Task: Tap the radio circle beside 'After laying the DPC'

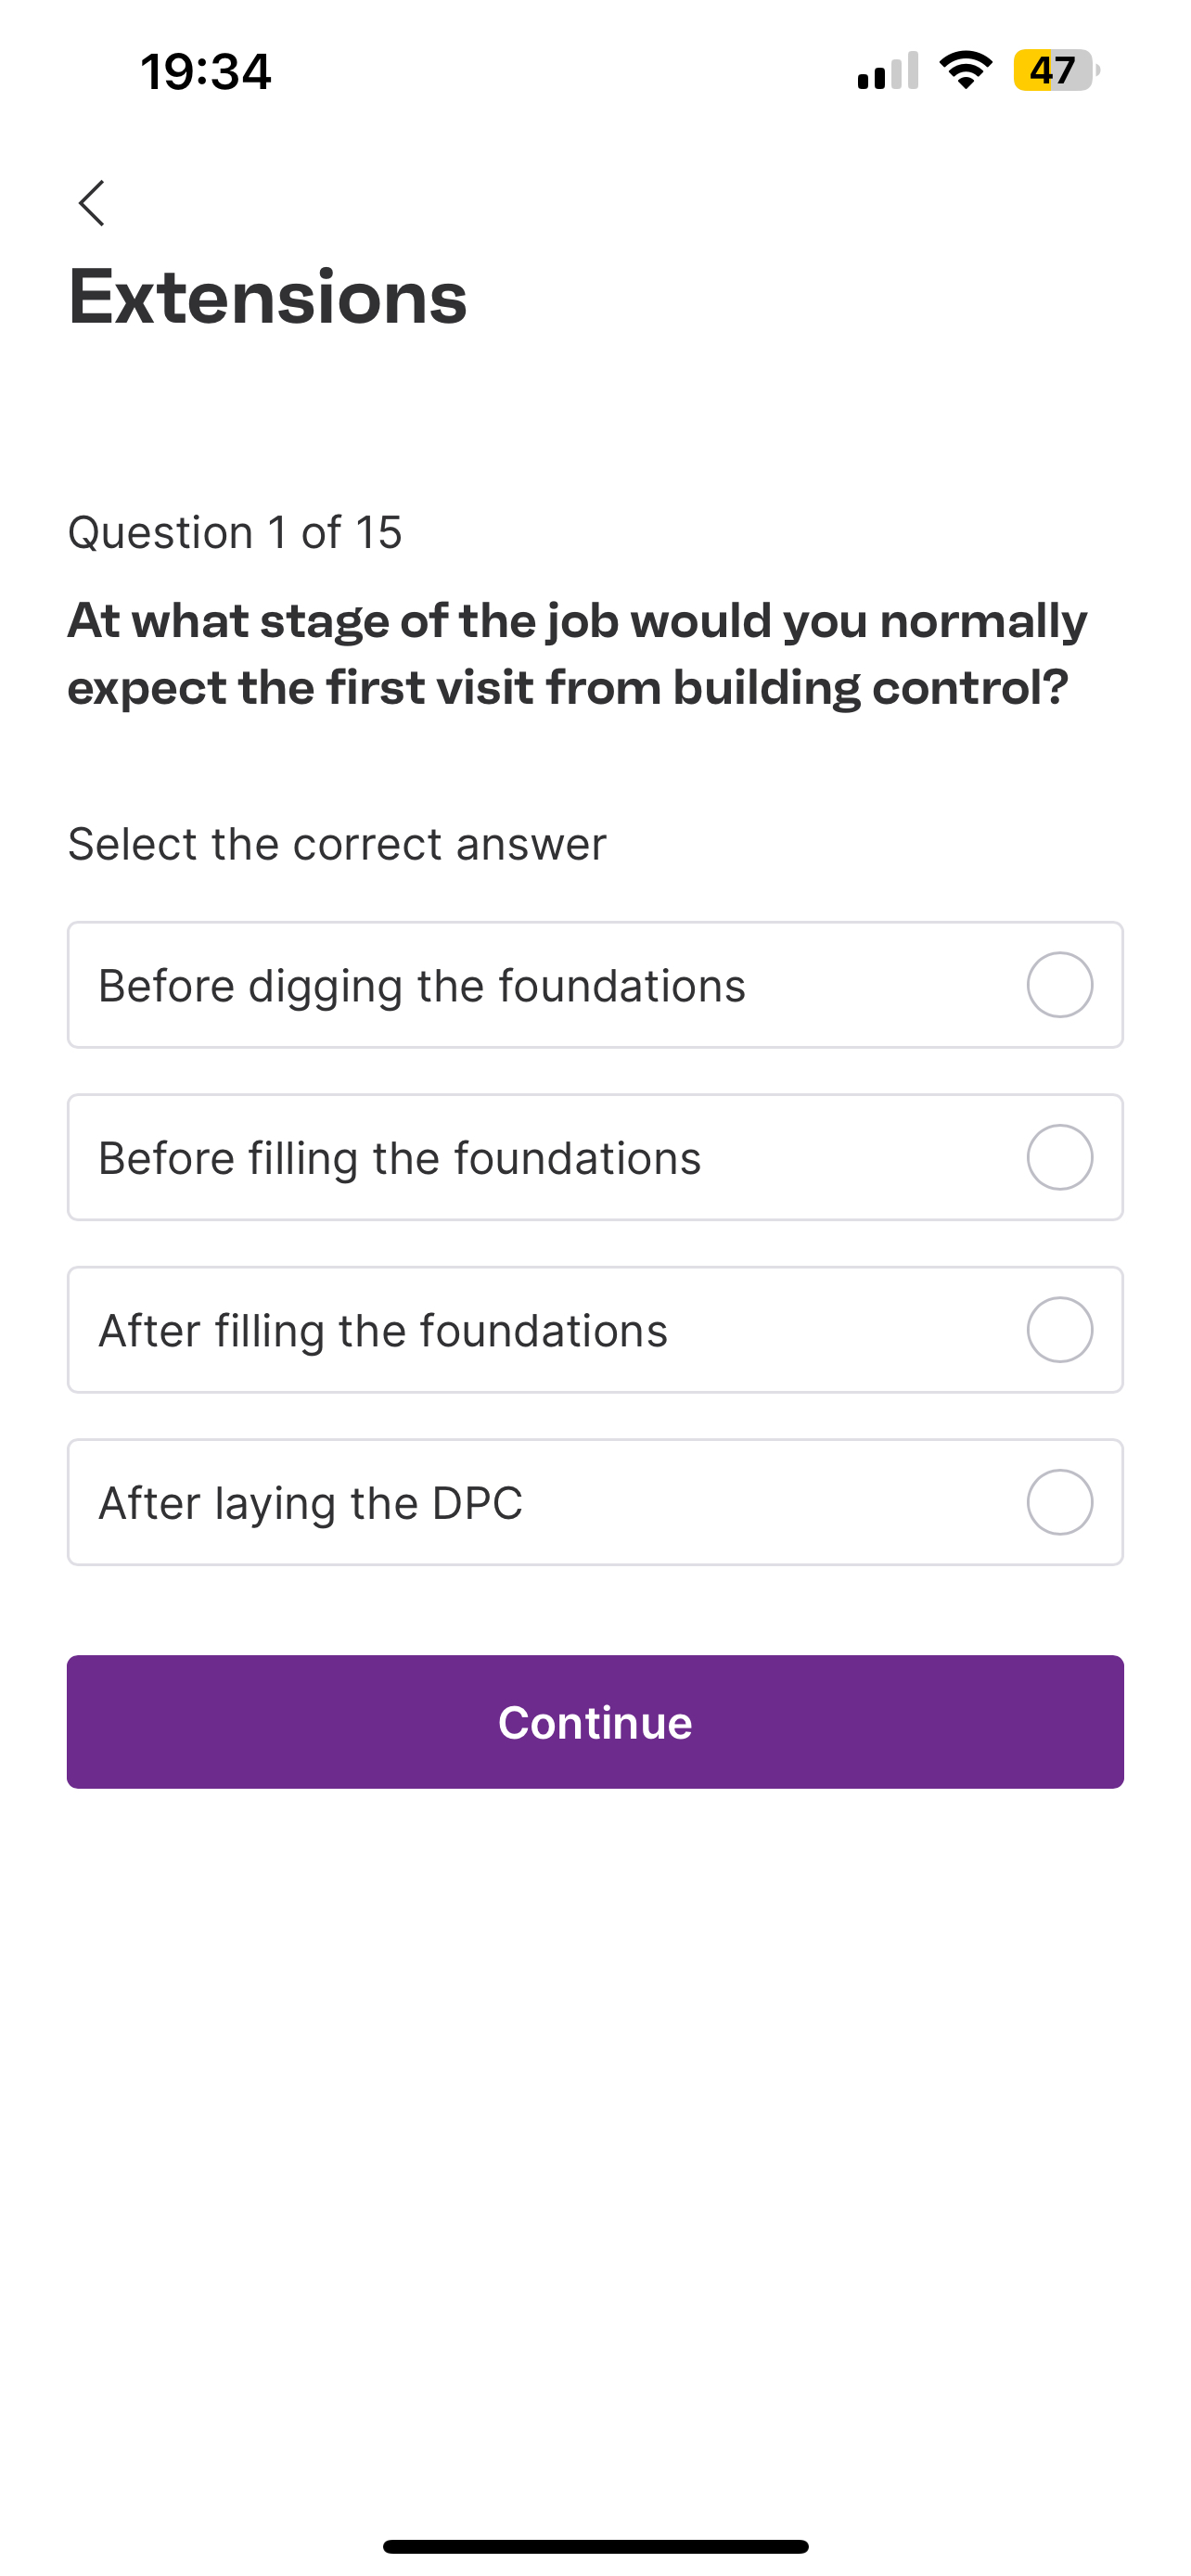Action: pos(1060,1502)
